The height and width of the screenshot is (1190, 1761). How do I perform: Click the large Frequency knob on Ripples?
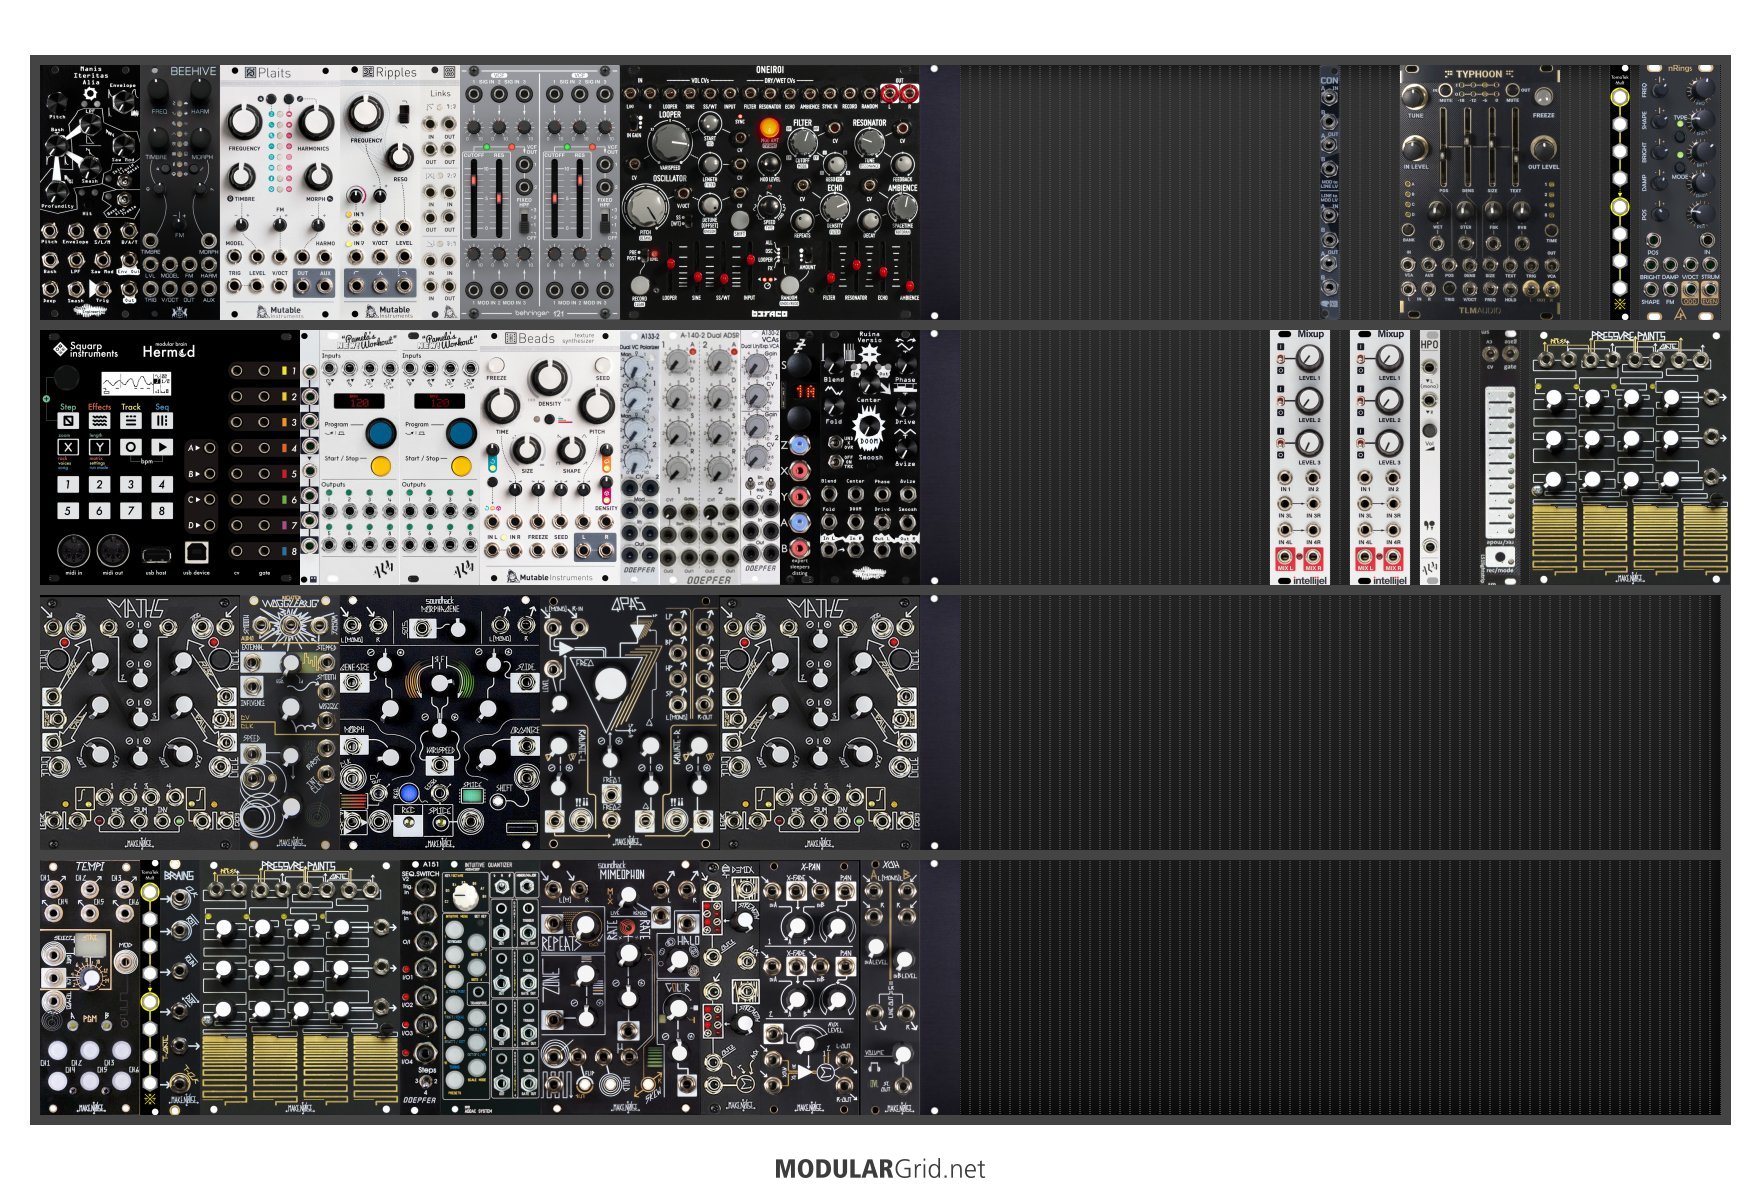pos(367,113)
